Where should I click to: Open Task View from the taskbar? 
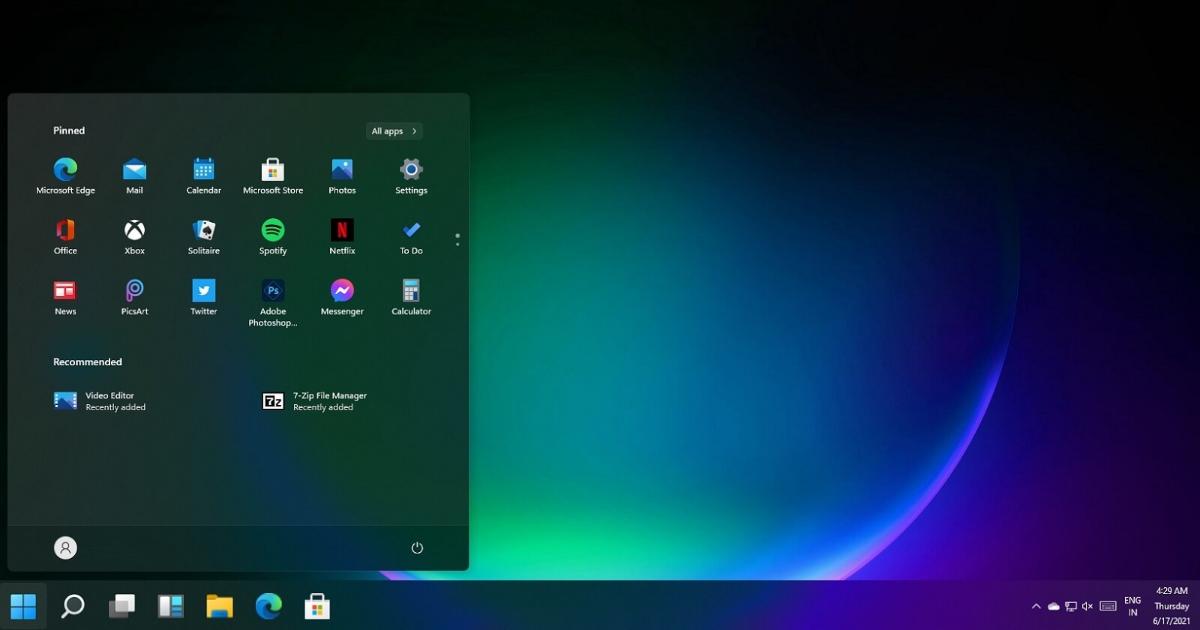tap(122, 605)
